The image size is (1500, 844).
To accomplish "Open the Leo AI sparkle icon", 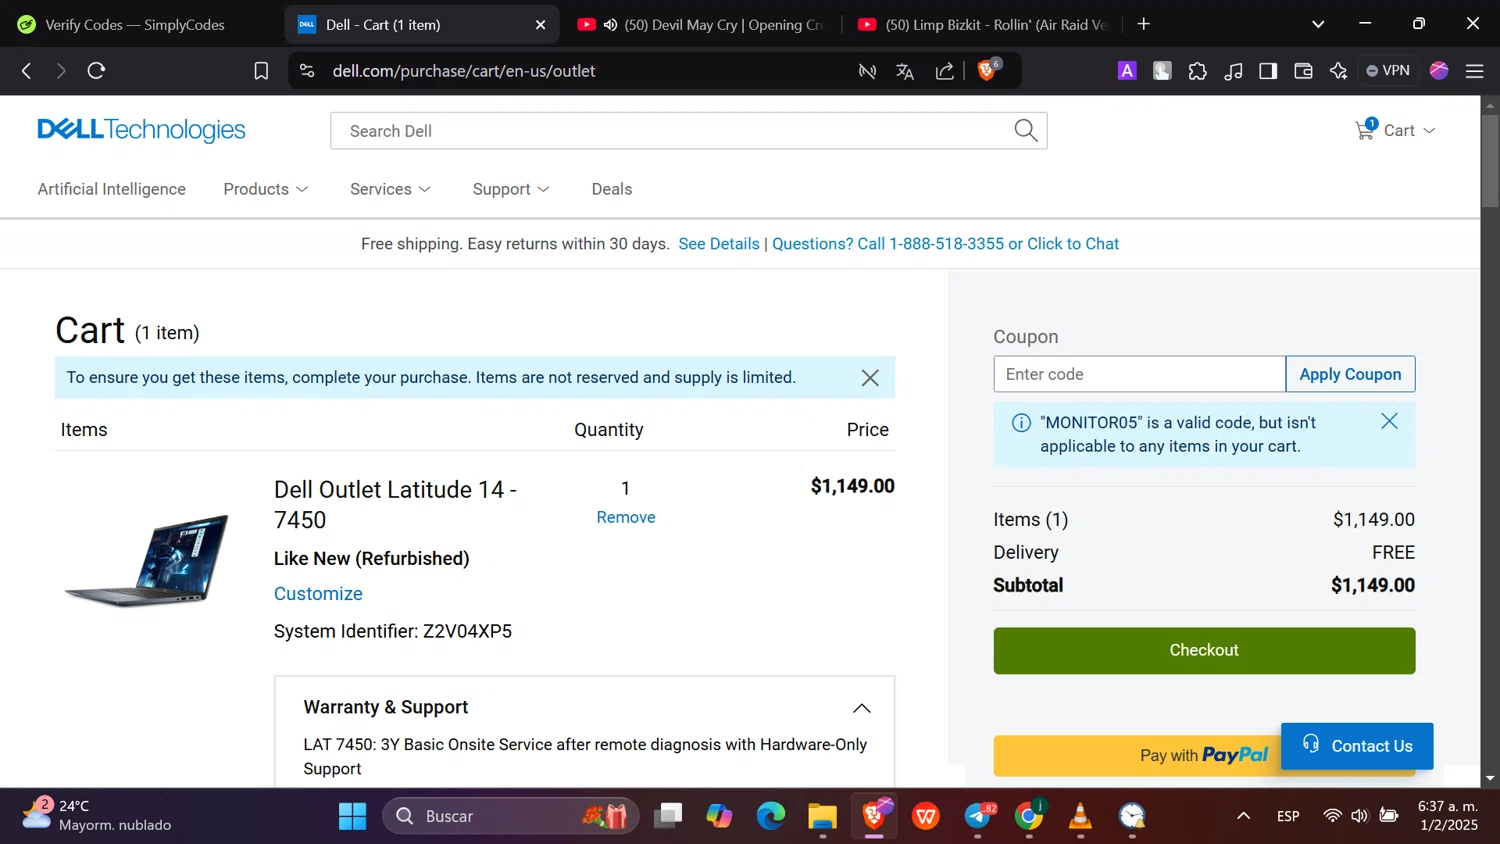I will tap(1338, 71).
